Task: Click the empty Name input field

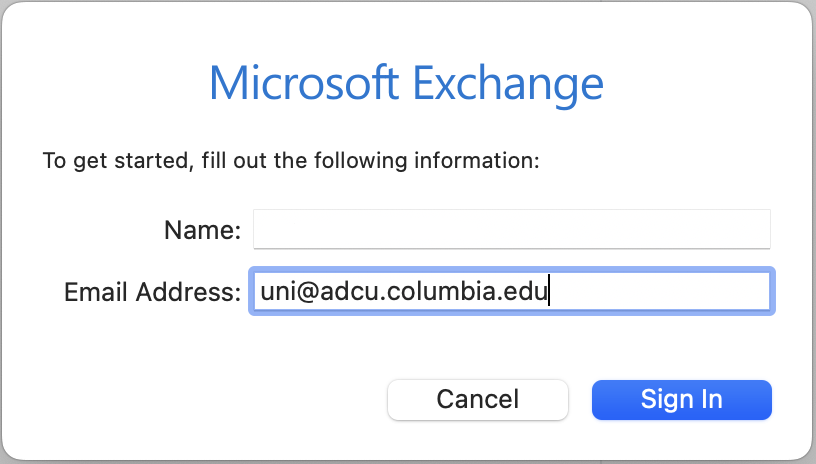Action: pyautogui.click(x=512, y=229)
